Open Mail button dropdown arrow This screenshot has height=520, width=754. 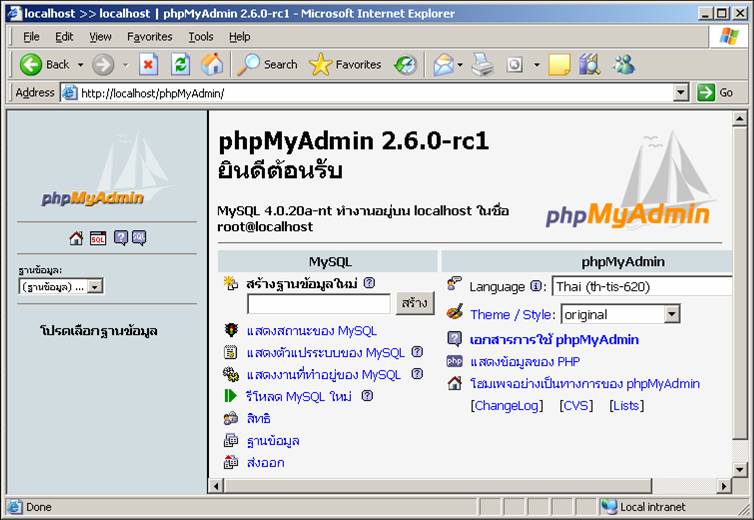[x=460, y=64]
